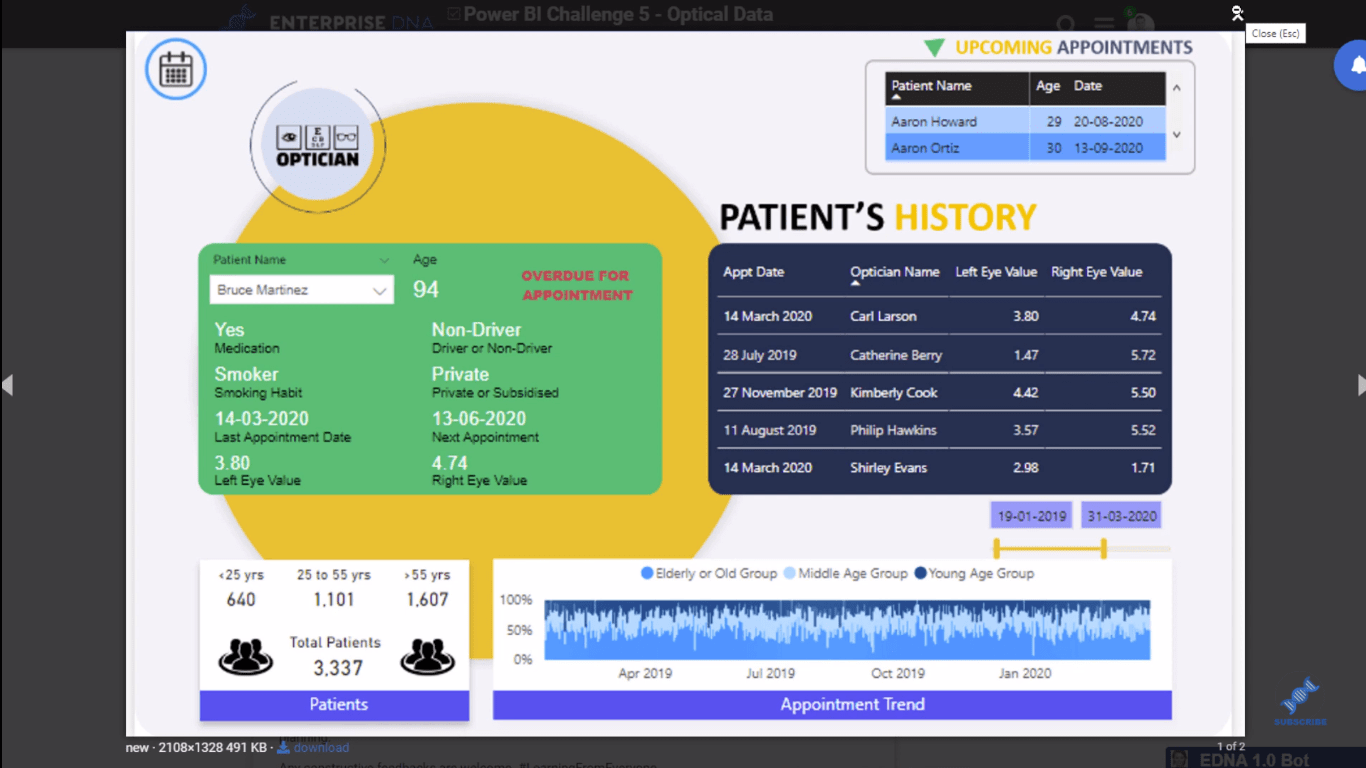Click the DNA Subscribe icon
1366x768 pixels.
[1300, 698]
